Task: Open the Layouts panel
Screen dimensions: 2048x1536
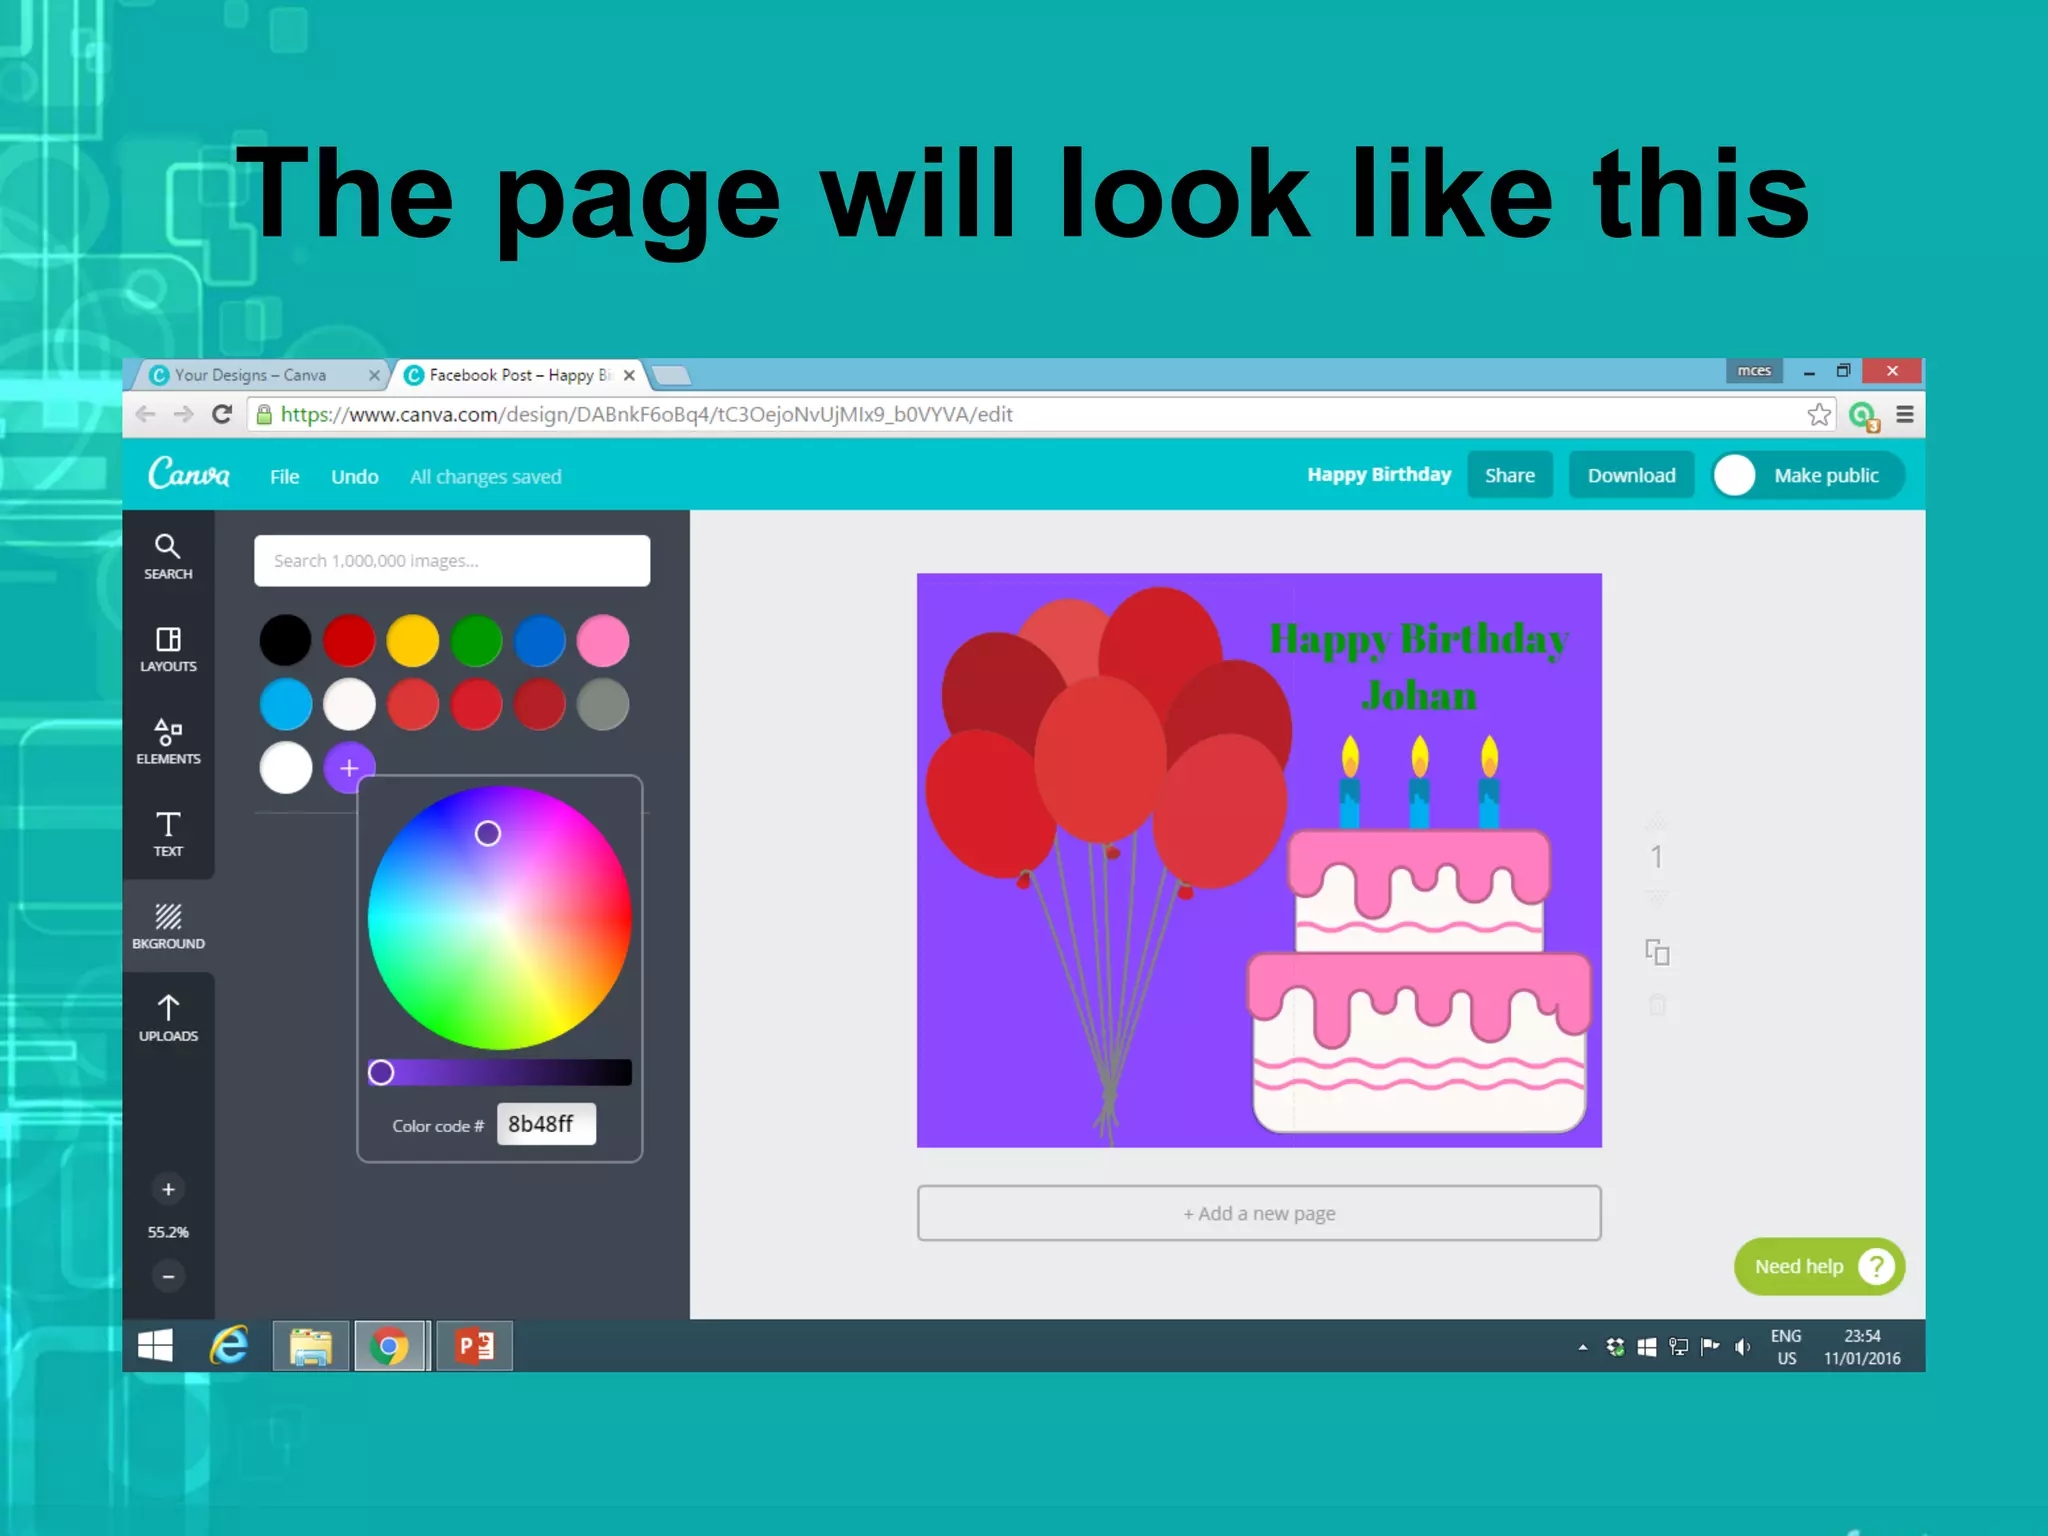Action: [168, 649]
